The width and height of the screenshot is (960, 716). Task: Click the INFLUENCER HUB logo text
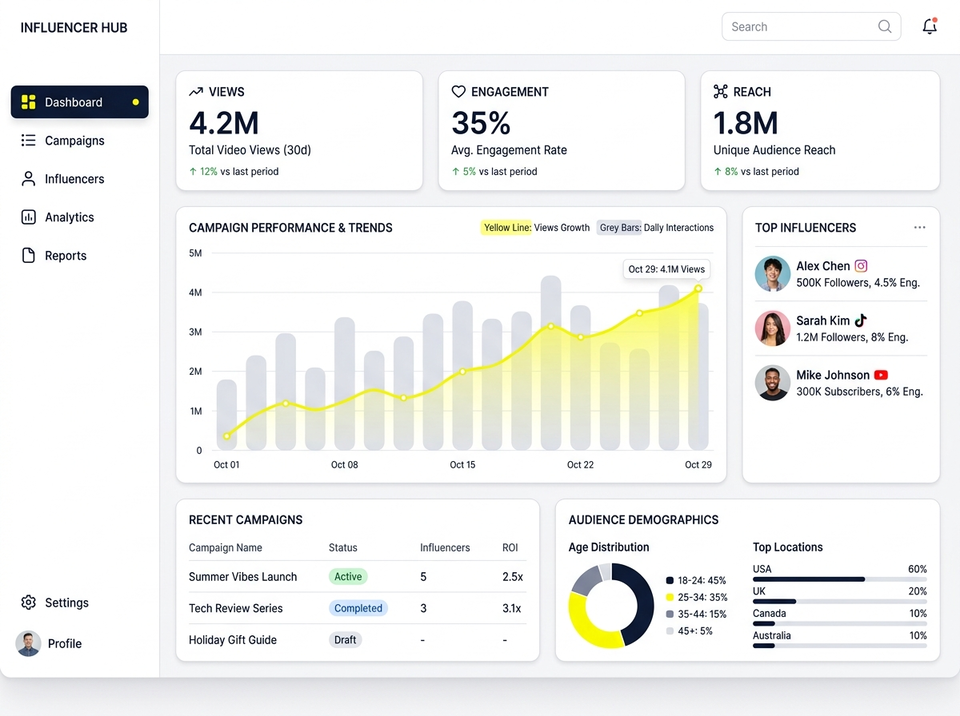point(73,28)
